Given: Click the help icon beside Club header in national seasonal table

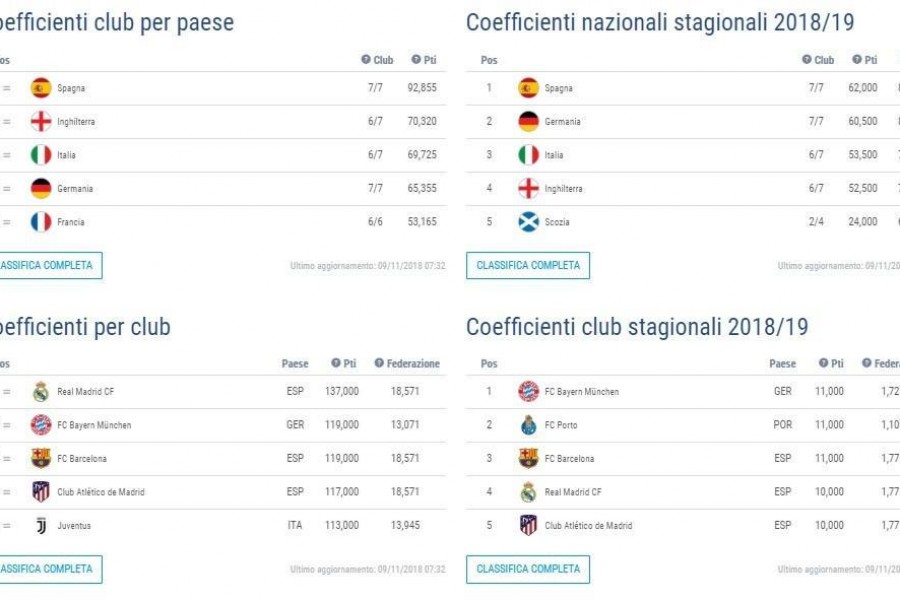Looking at the screenshot, I should 806,59.
